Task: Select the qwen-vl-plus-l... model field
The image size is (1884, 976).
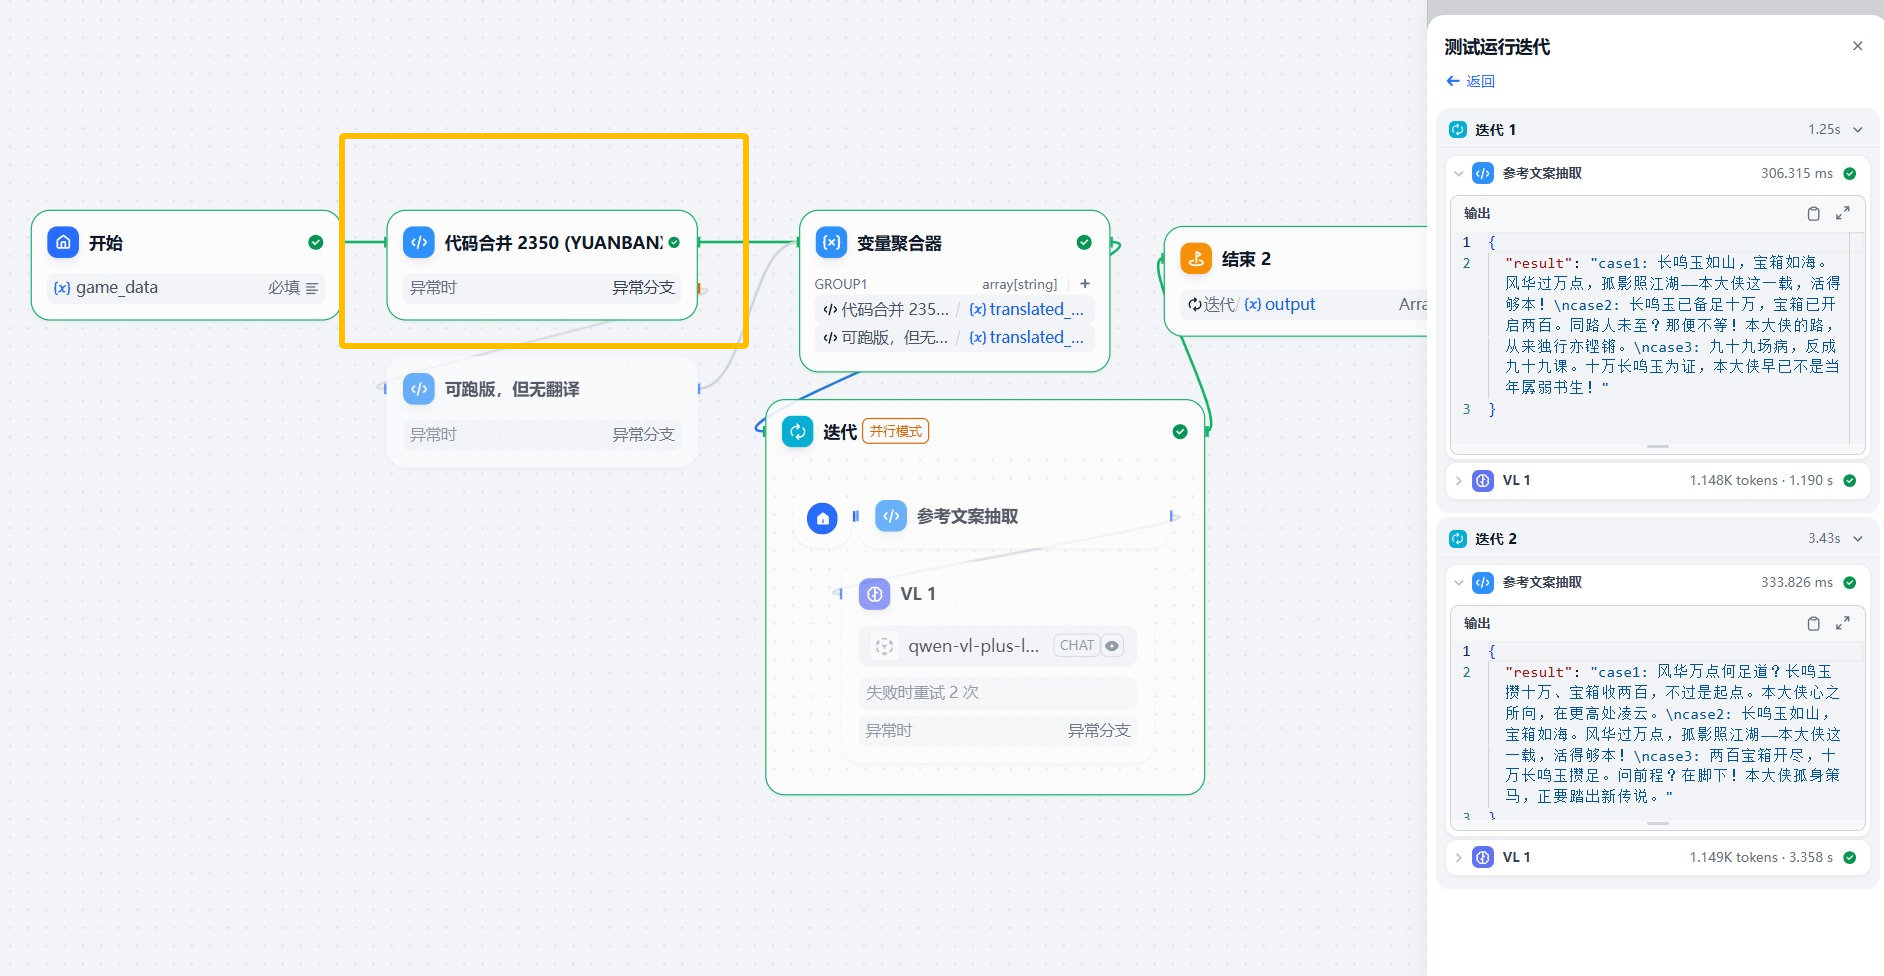Action: (998, 646)
